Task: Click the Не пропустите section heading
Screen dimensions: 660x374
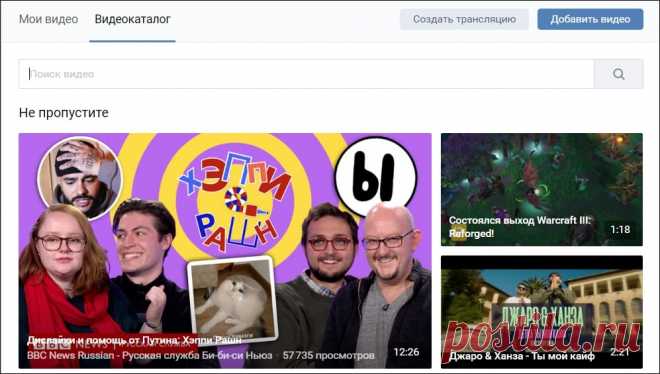Action: click(64, 113)
